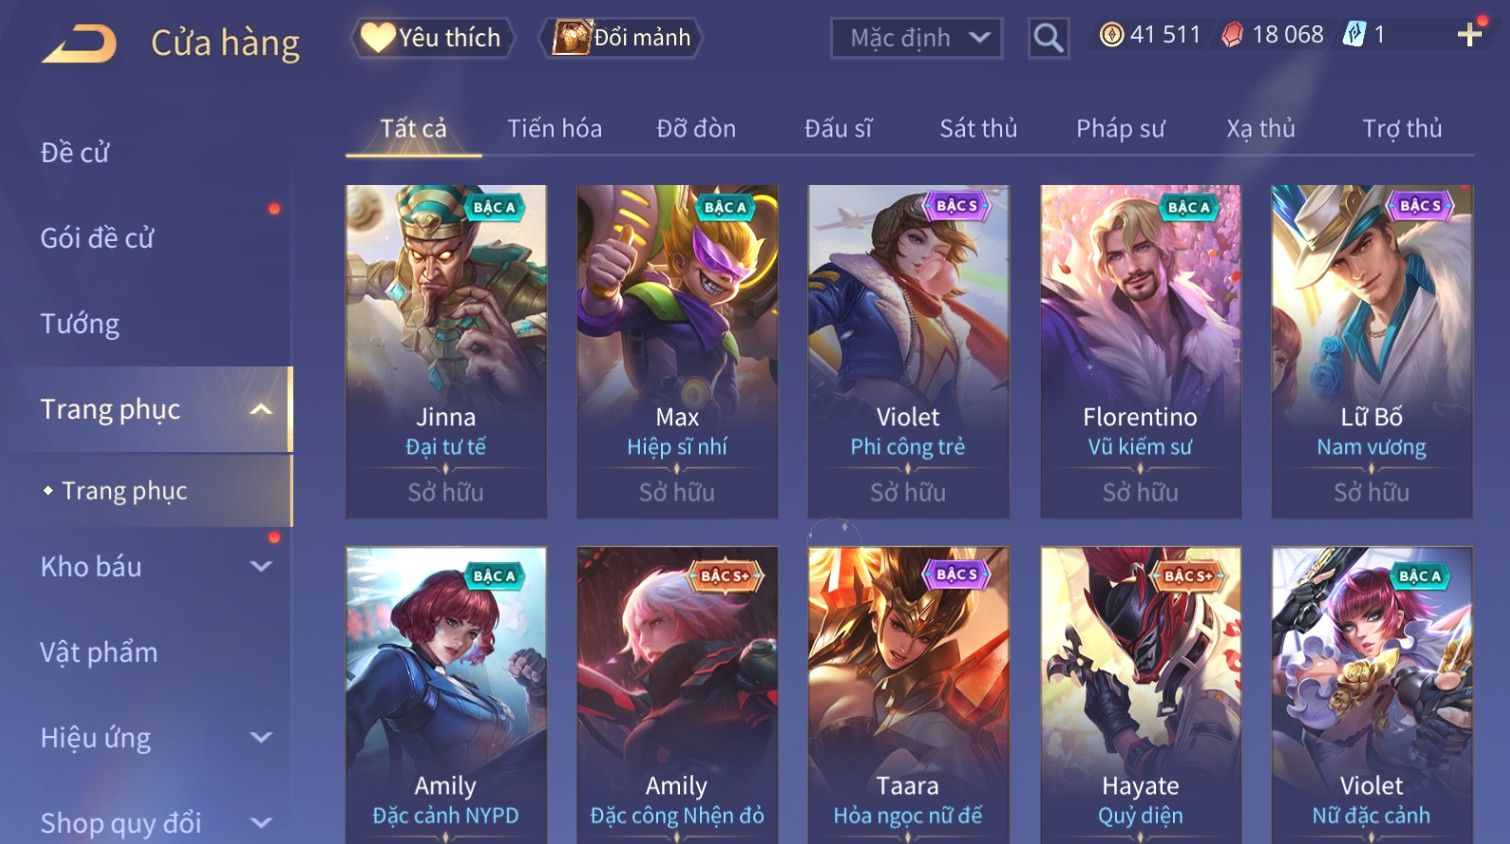
Task: Open Tướng in the sidebar
Action: 80,324
